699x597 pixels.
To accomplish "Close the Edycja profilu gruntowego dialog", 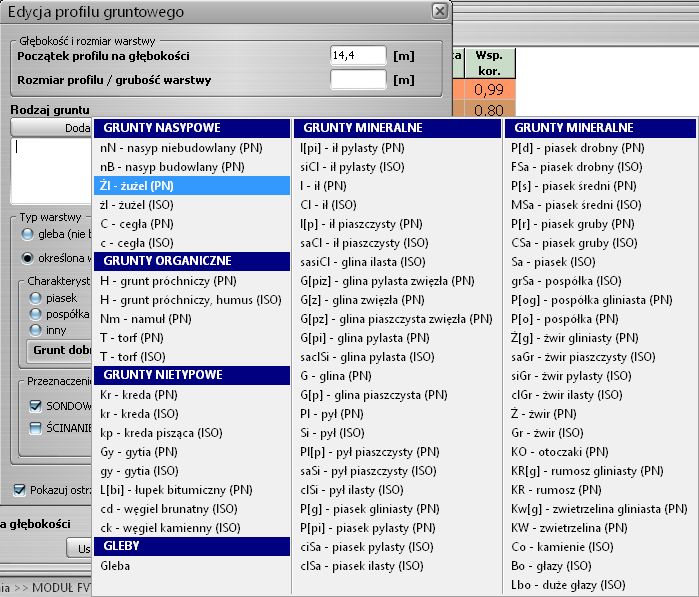I will pyautogui.click(x=439, y=11).
